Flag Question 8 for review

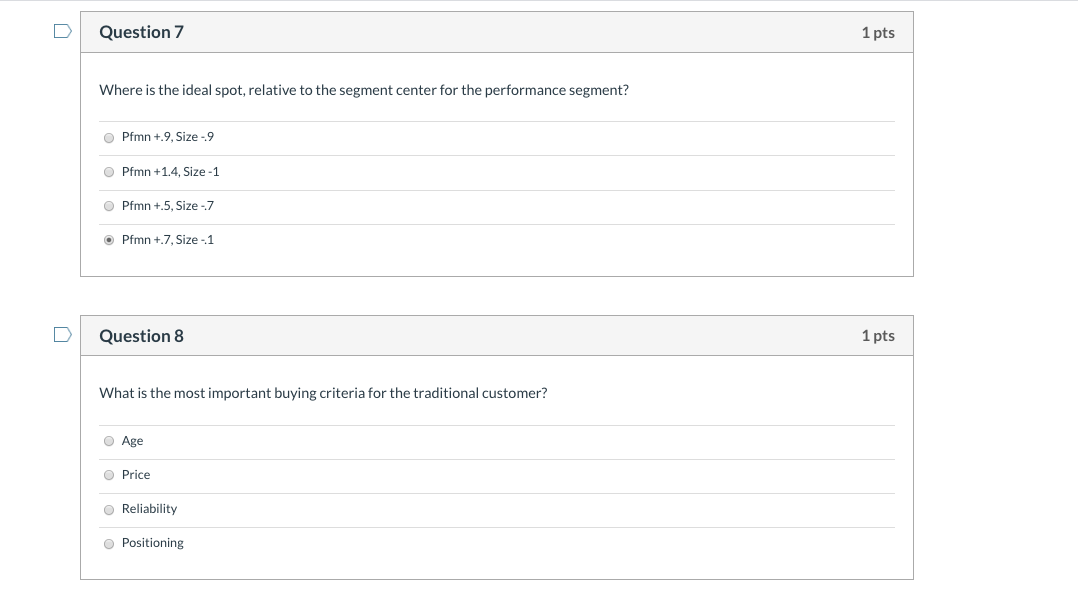[63, 333]
